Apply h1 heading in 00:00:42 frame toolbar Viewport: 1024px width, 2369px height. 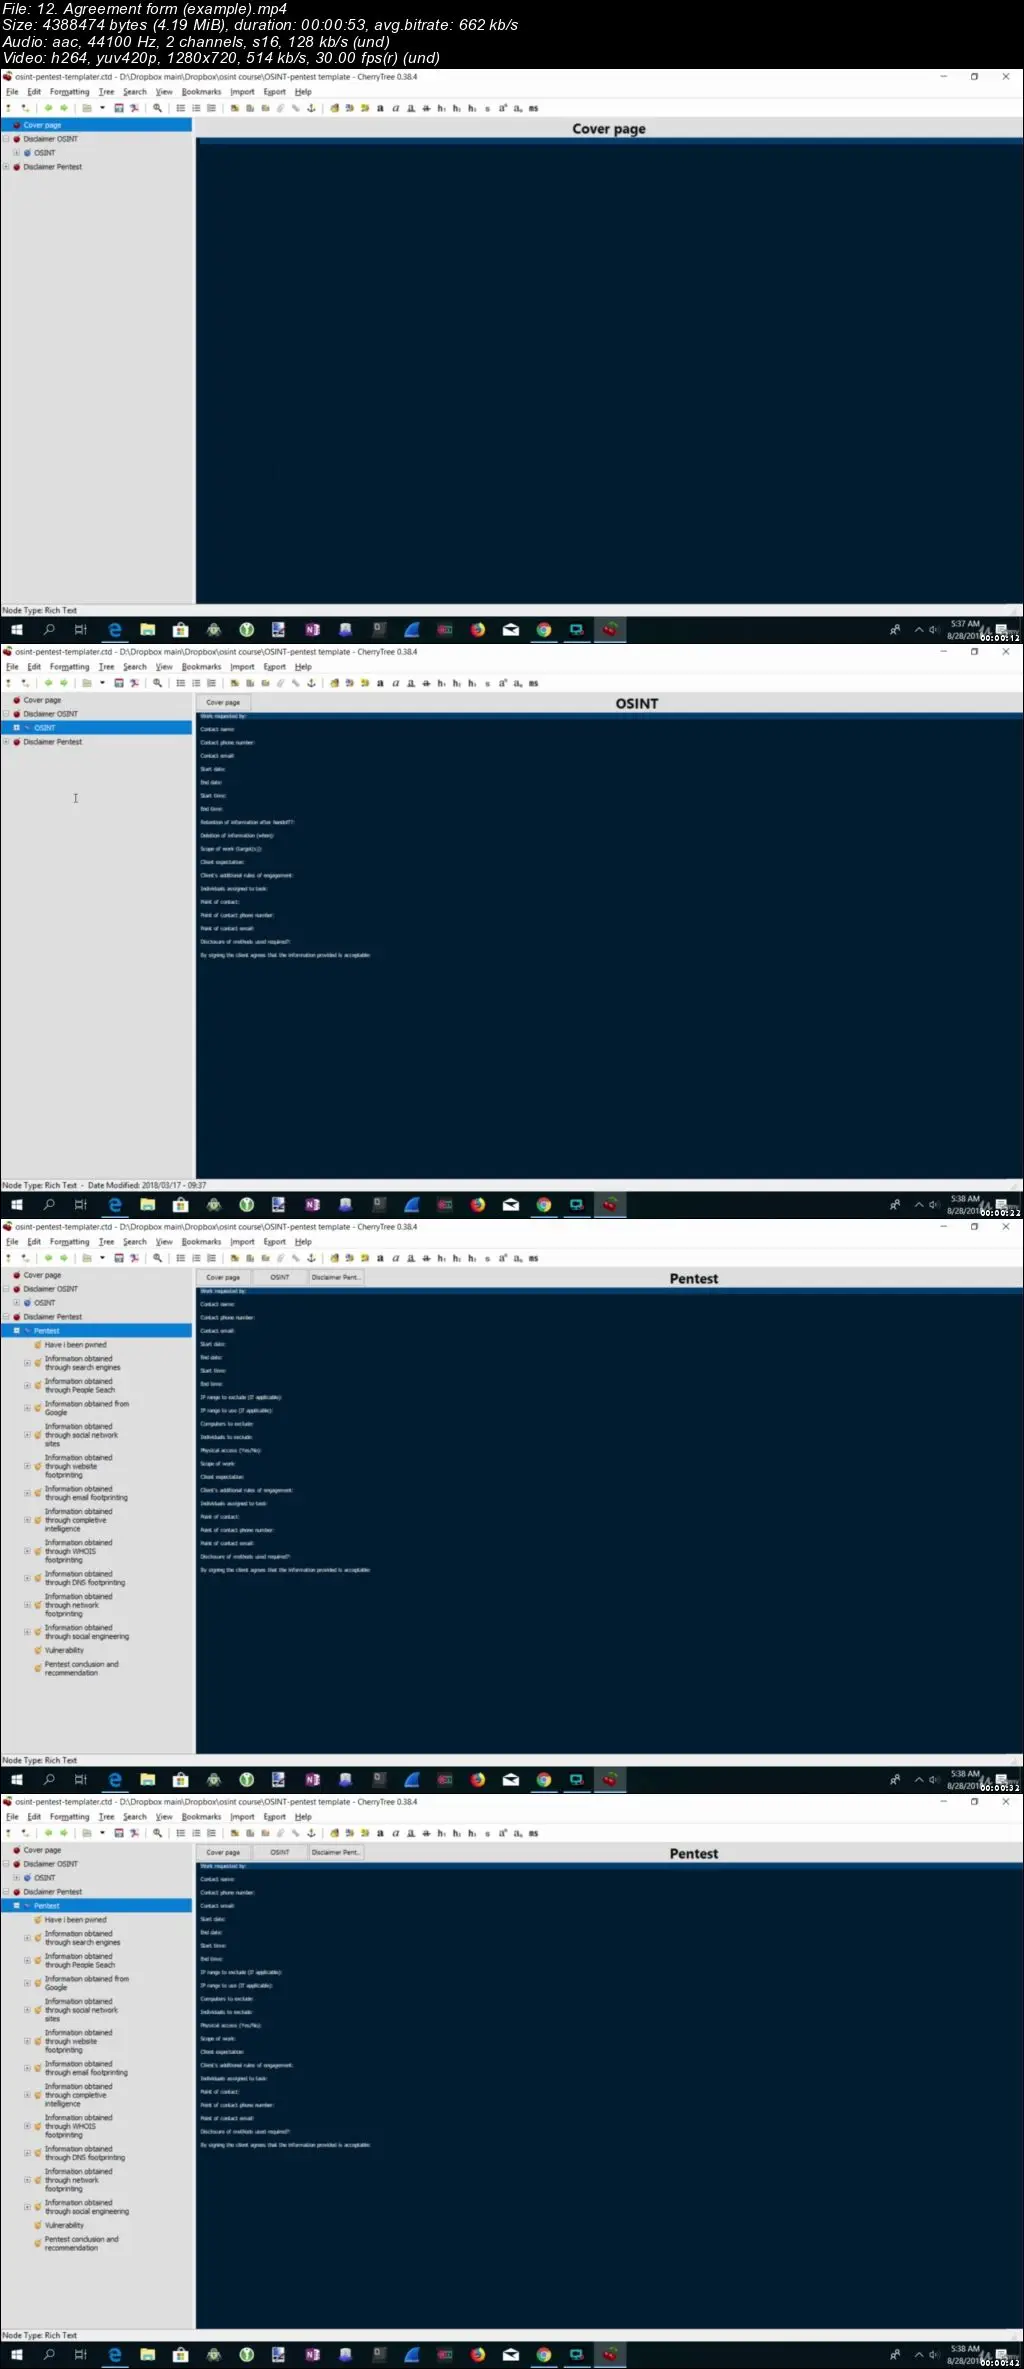tap(441, 1833)
